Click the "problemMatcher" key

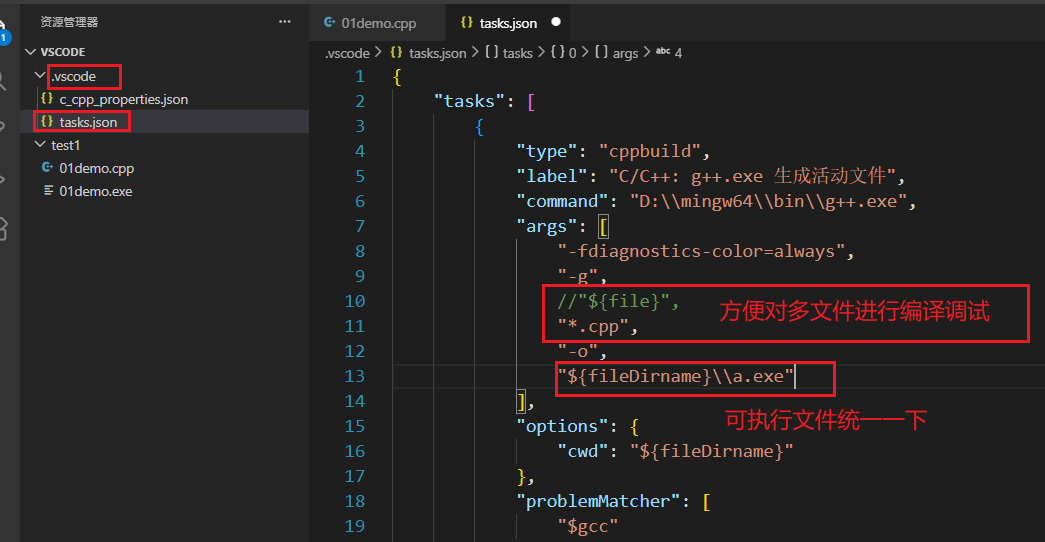(x=598, y=501)
